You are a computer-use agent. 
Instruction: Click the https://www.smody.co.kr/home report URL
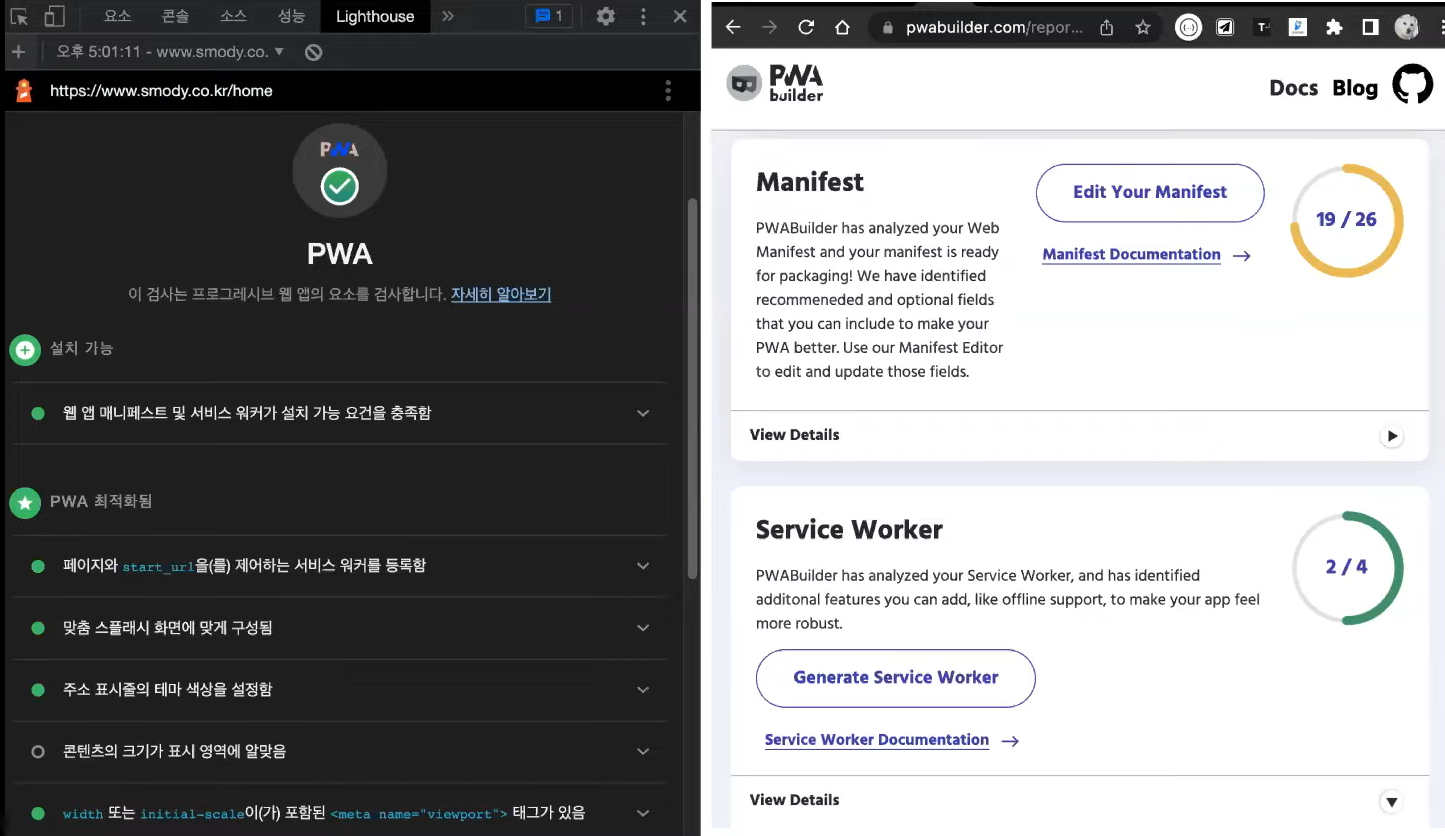click(x=161, y=91)
